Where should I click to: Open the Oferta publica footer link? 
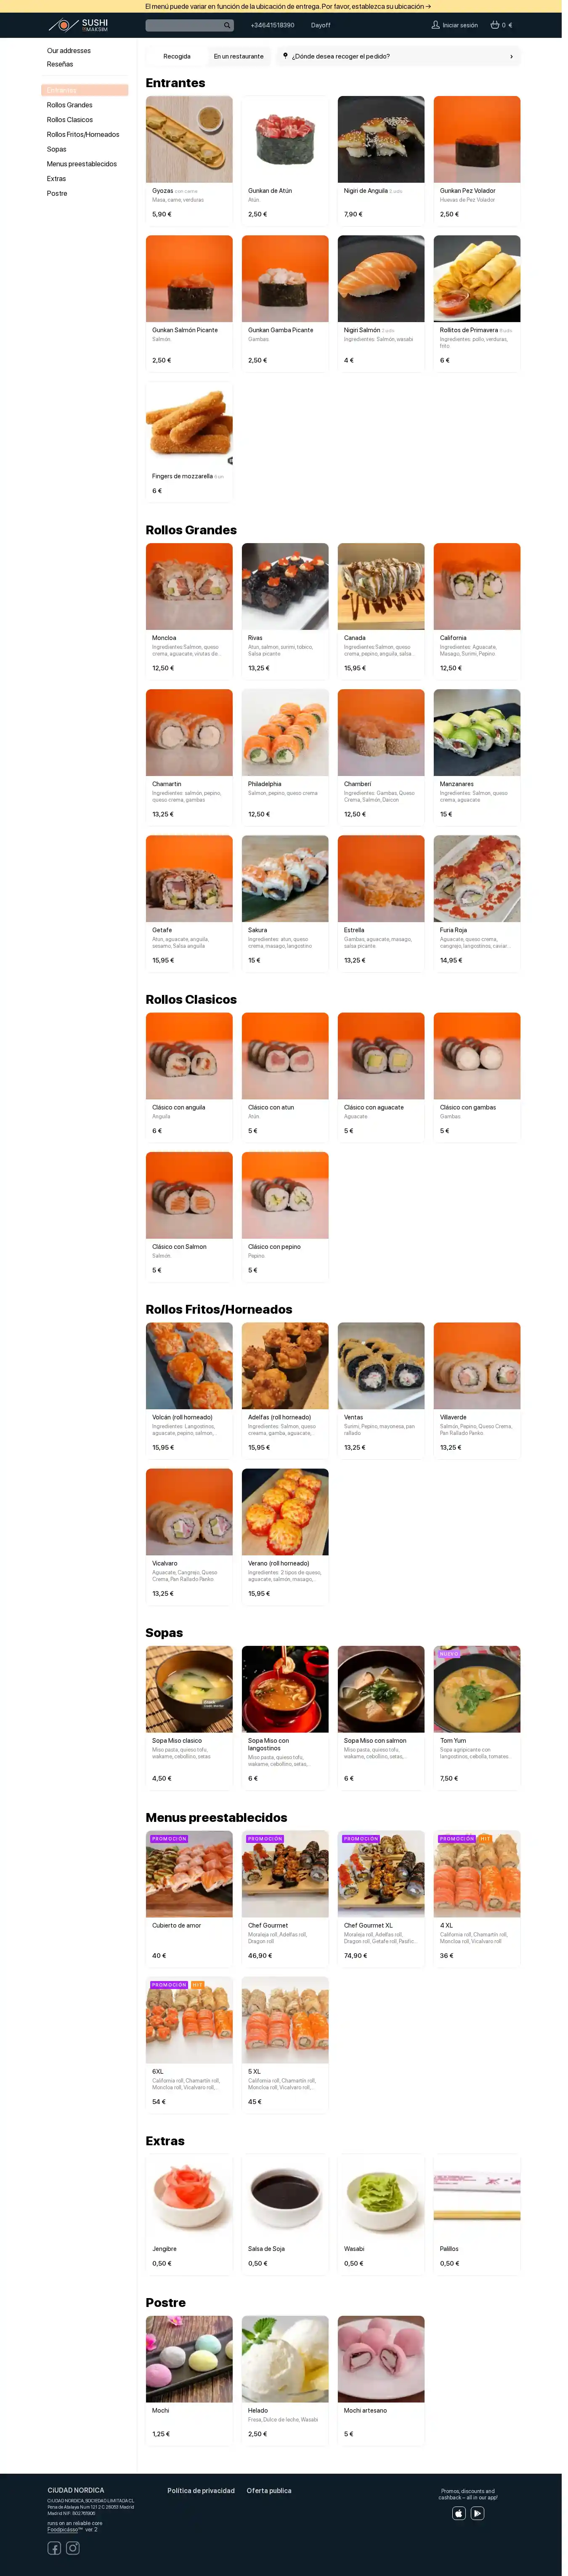269,2490
